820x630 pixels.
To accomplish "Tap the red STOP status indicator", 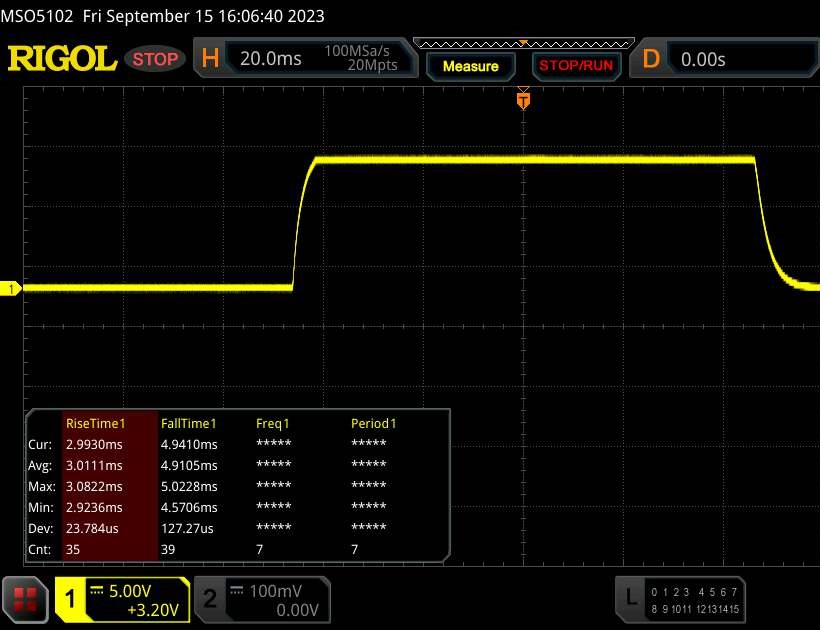I will click(x=155, y=59).
